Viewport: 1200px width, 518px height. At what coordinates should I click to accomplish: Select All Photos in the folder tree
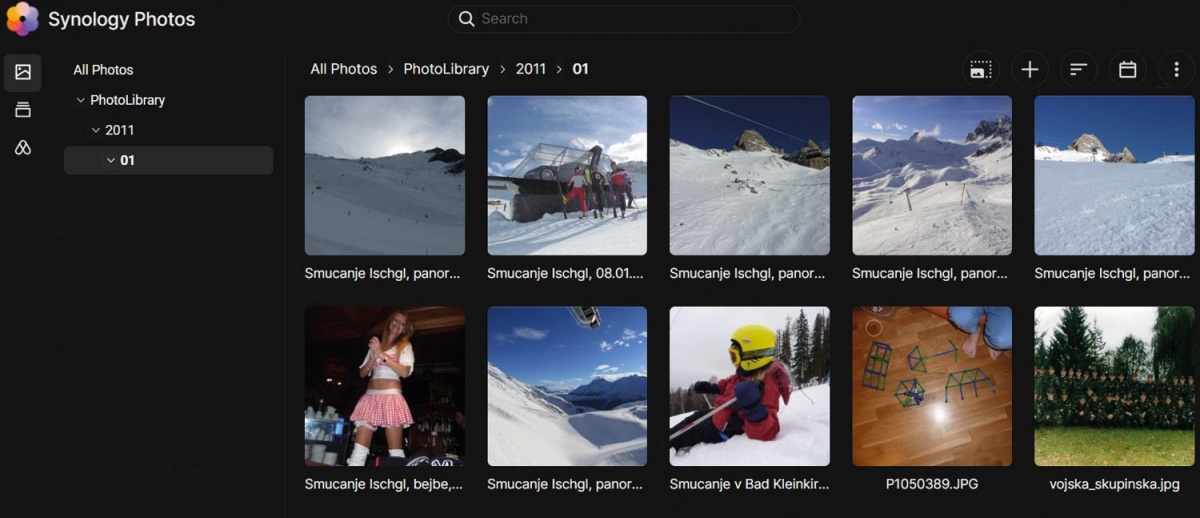pyautogui.click(x=103, y=70)
